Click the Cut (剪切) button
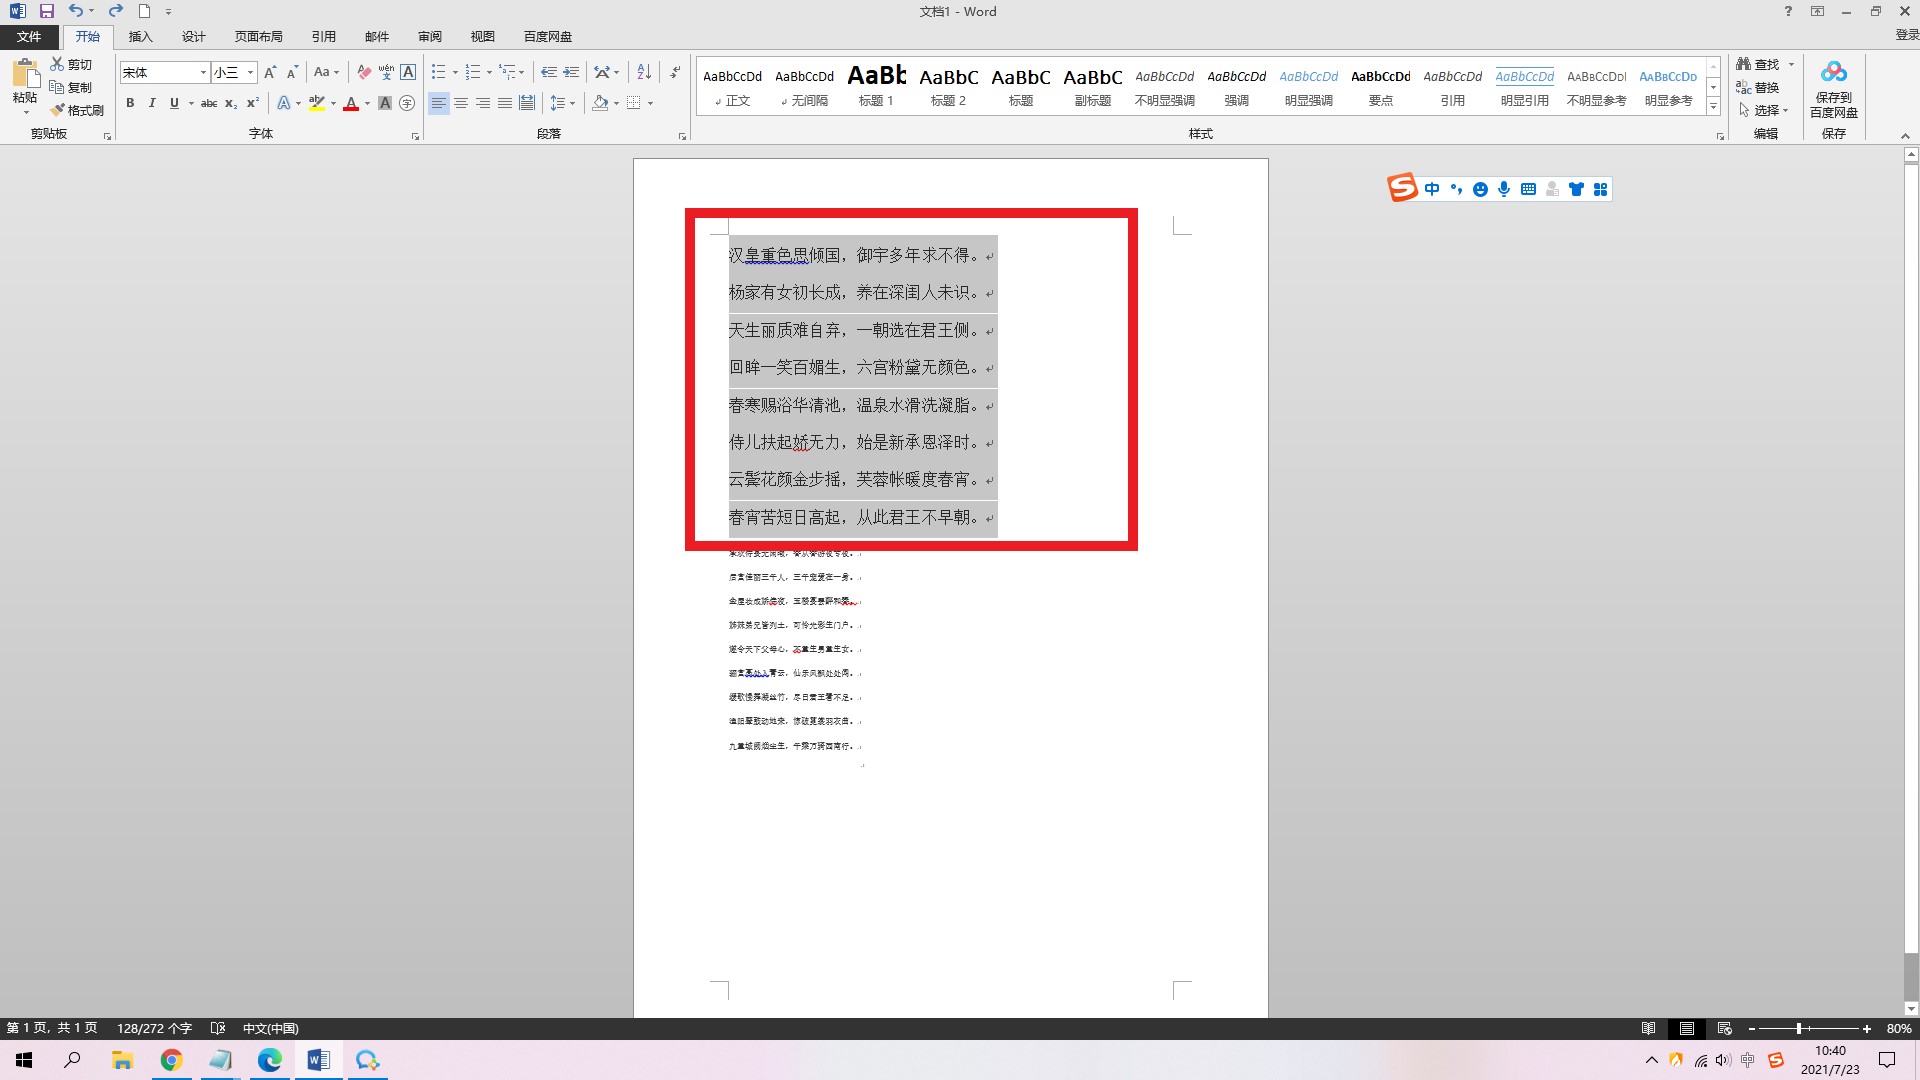Screen dimensions: 1920x1080 click(71, 64)
